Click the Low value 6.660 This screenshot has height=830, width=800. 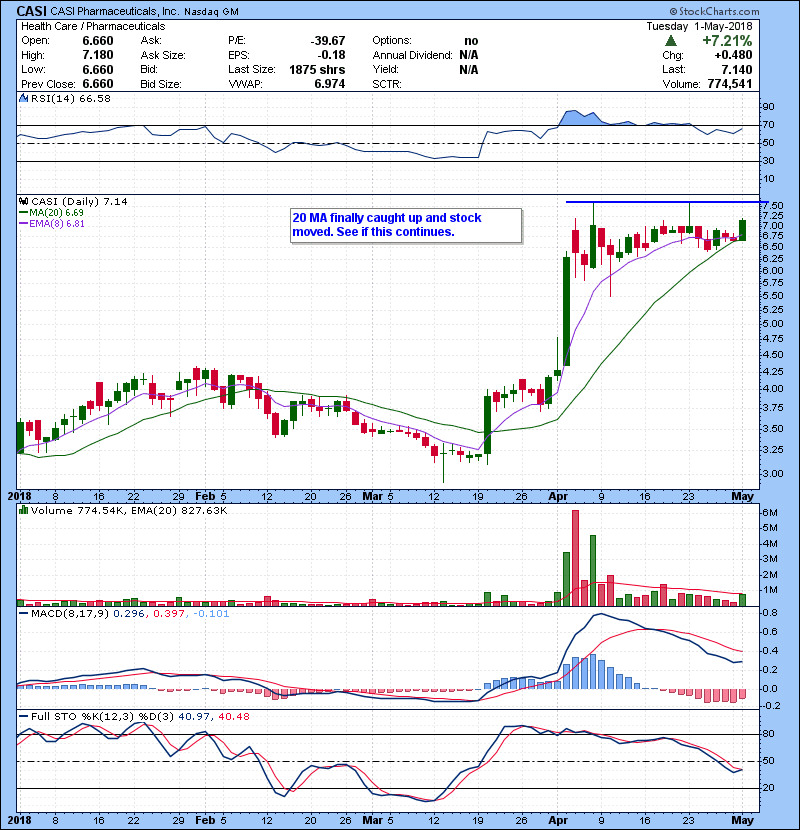pos(97,69)
